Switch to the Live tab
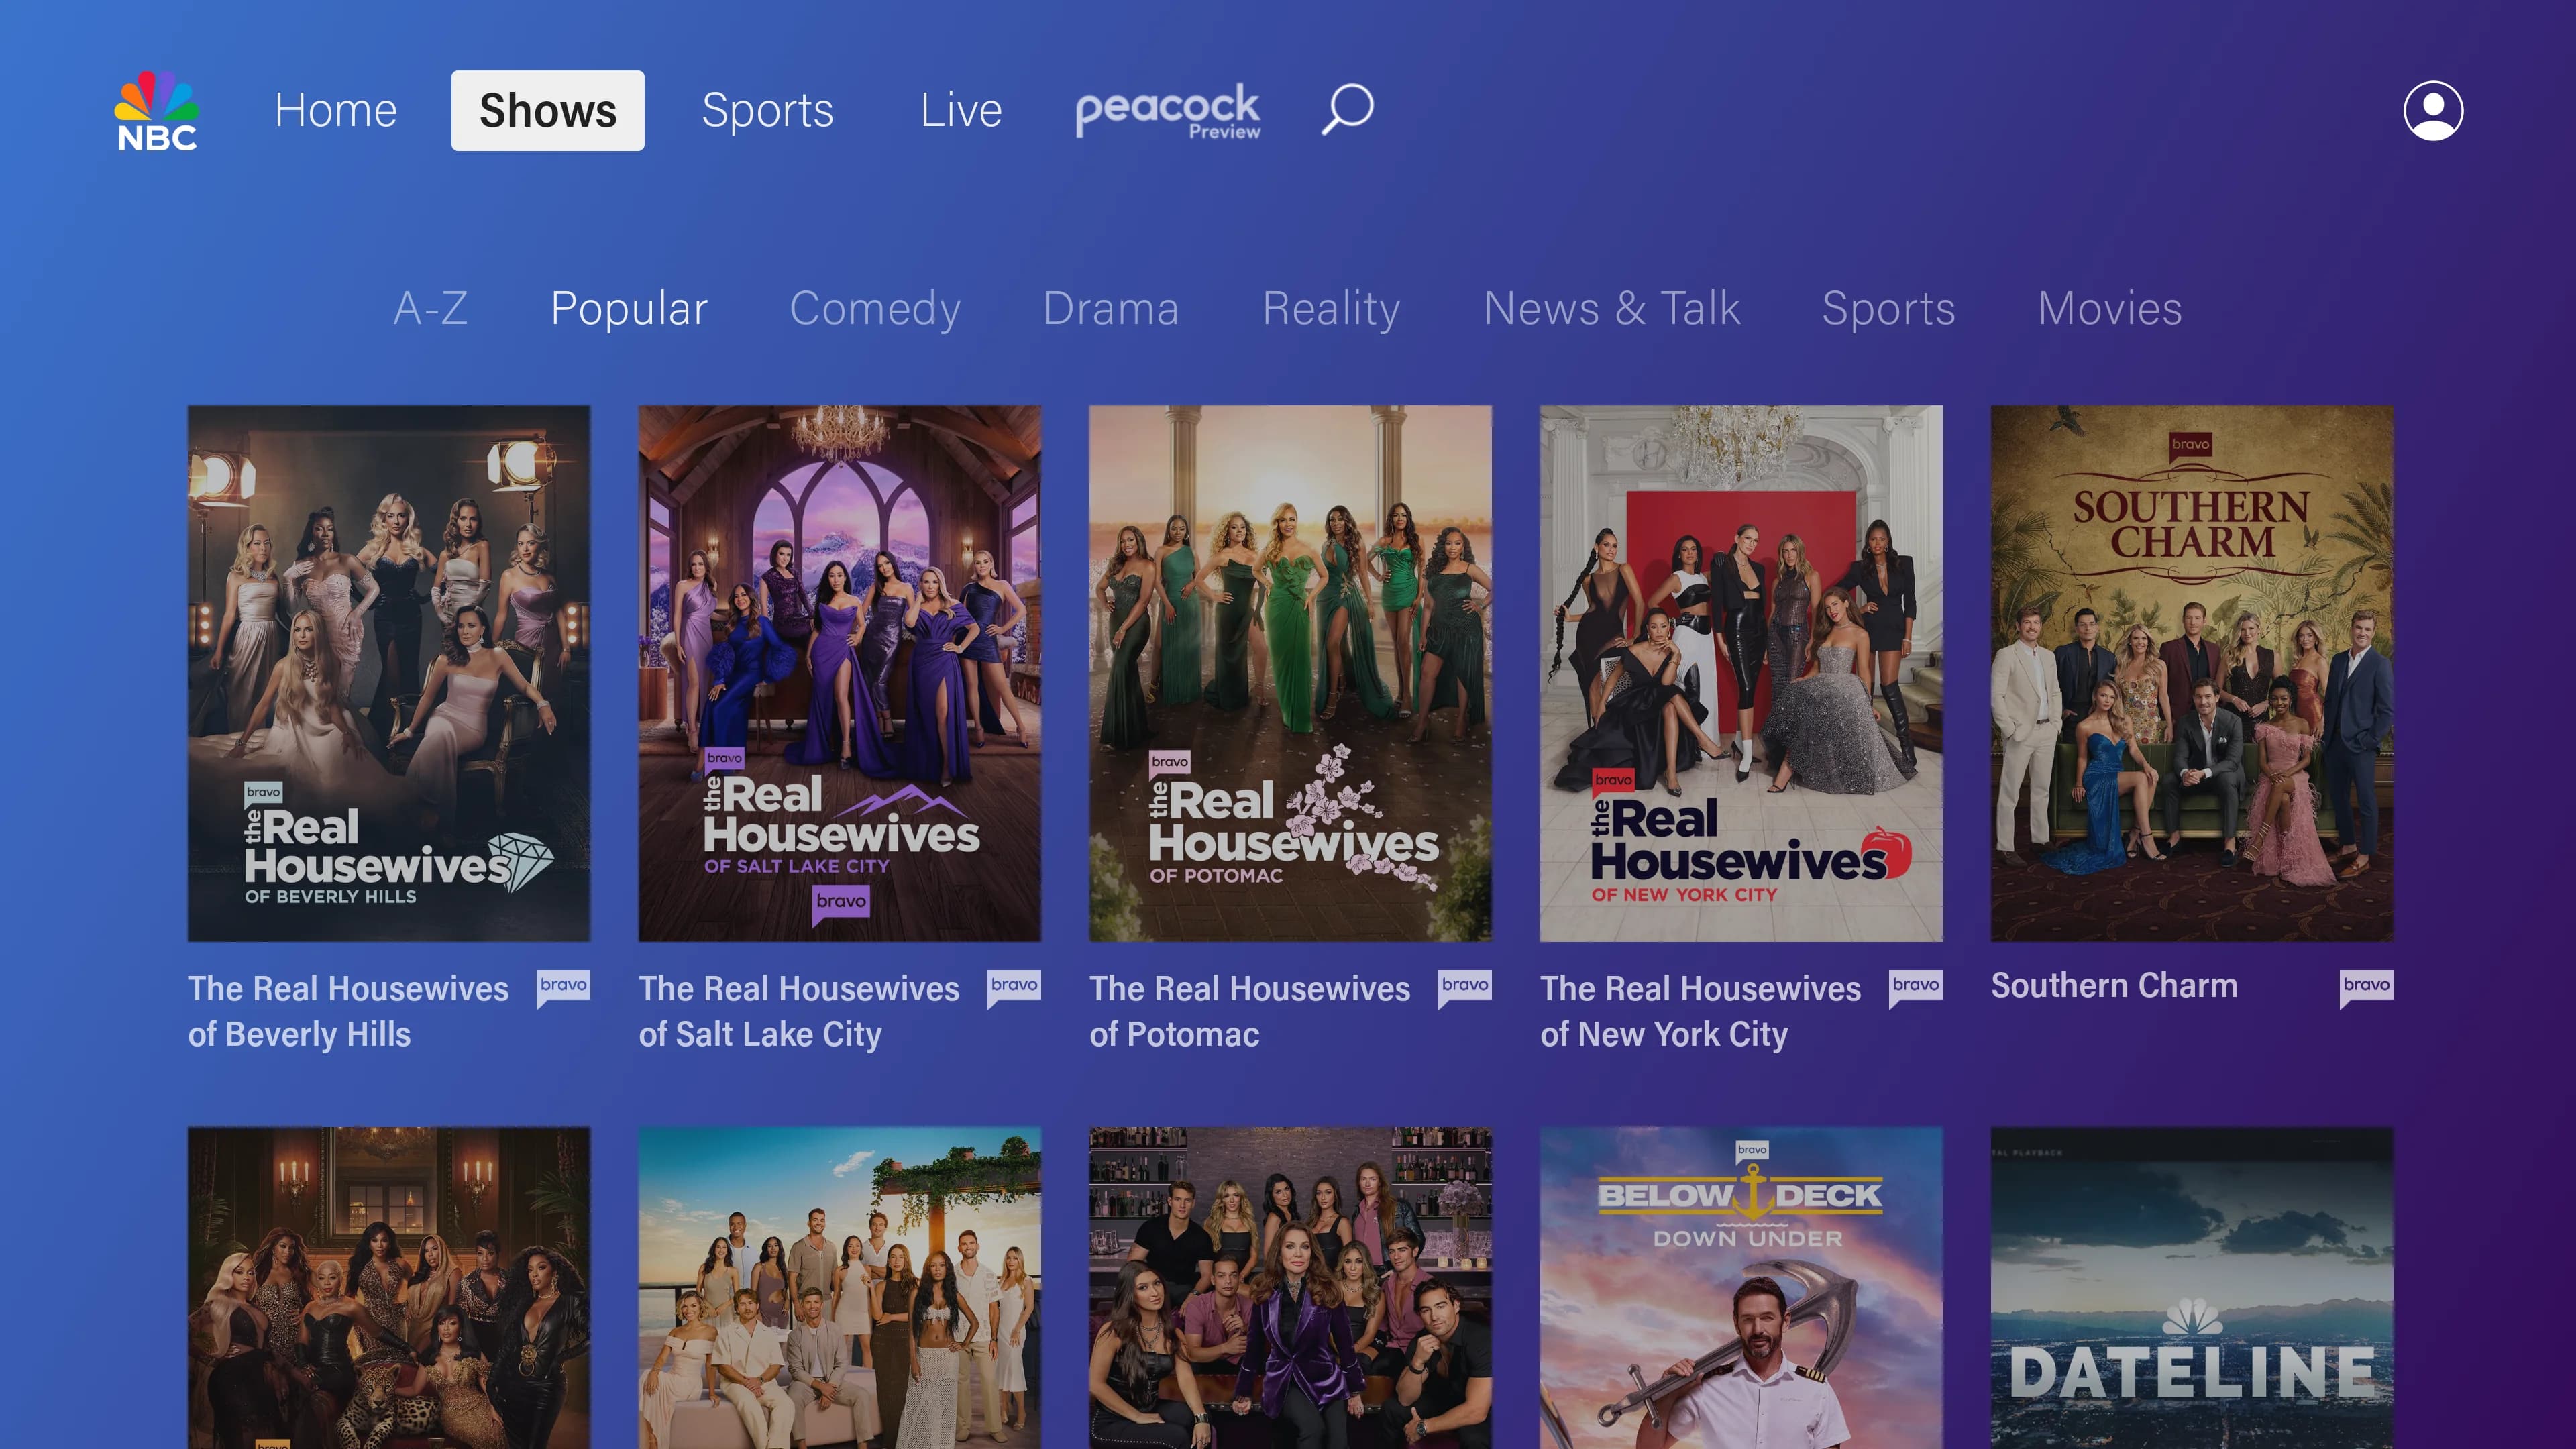This screenshot has width=2576, height=1449. (961, 110)
